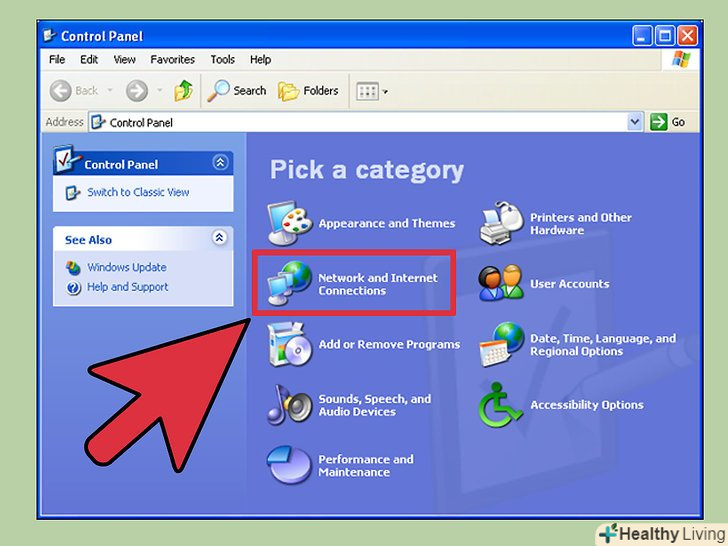Click Date, Time, Language, and Regional Options text
The image size is (728, 546).
coord(603,344)
